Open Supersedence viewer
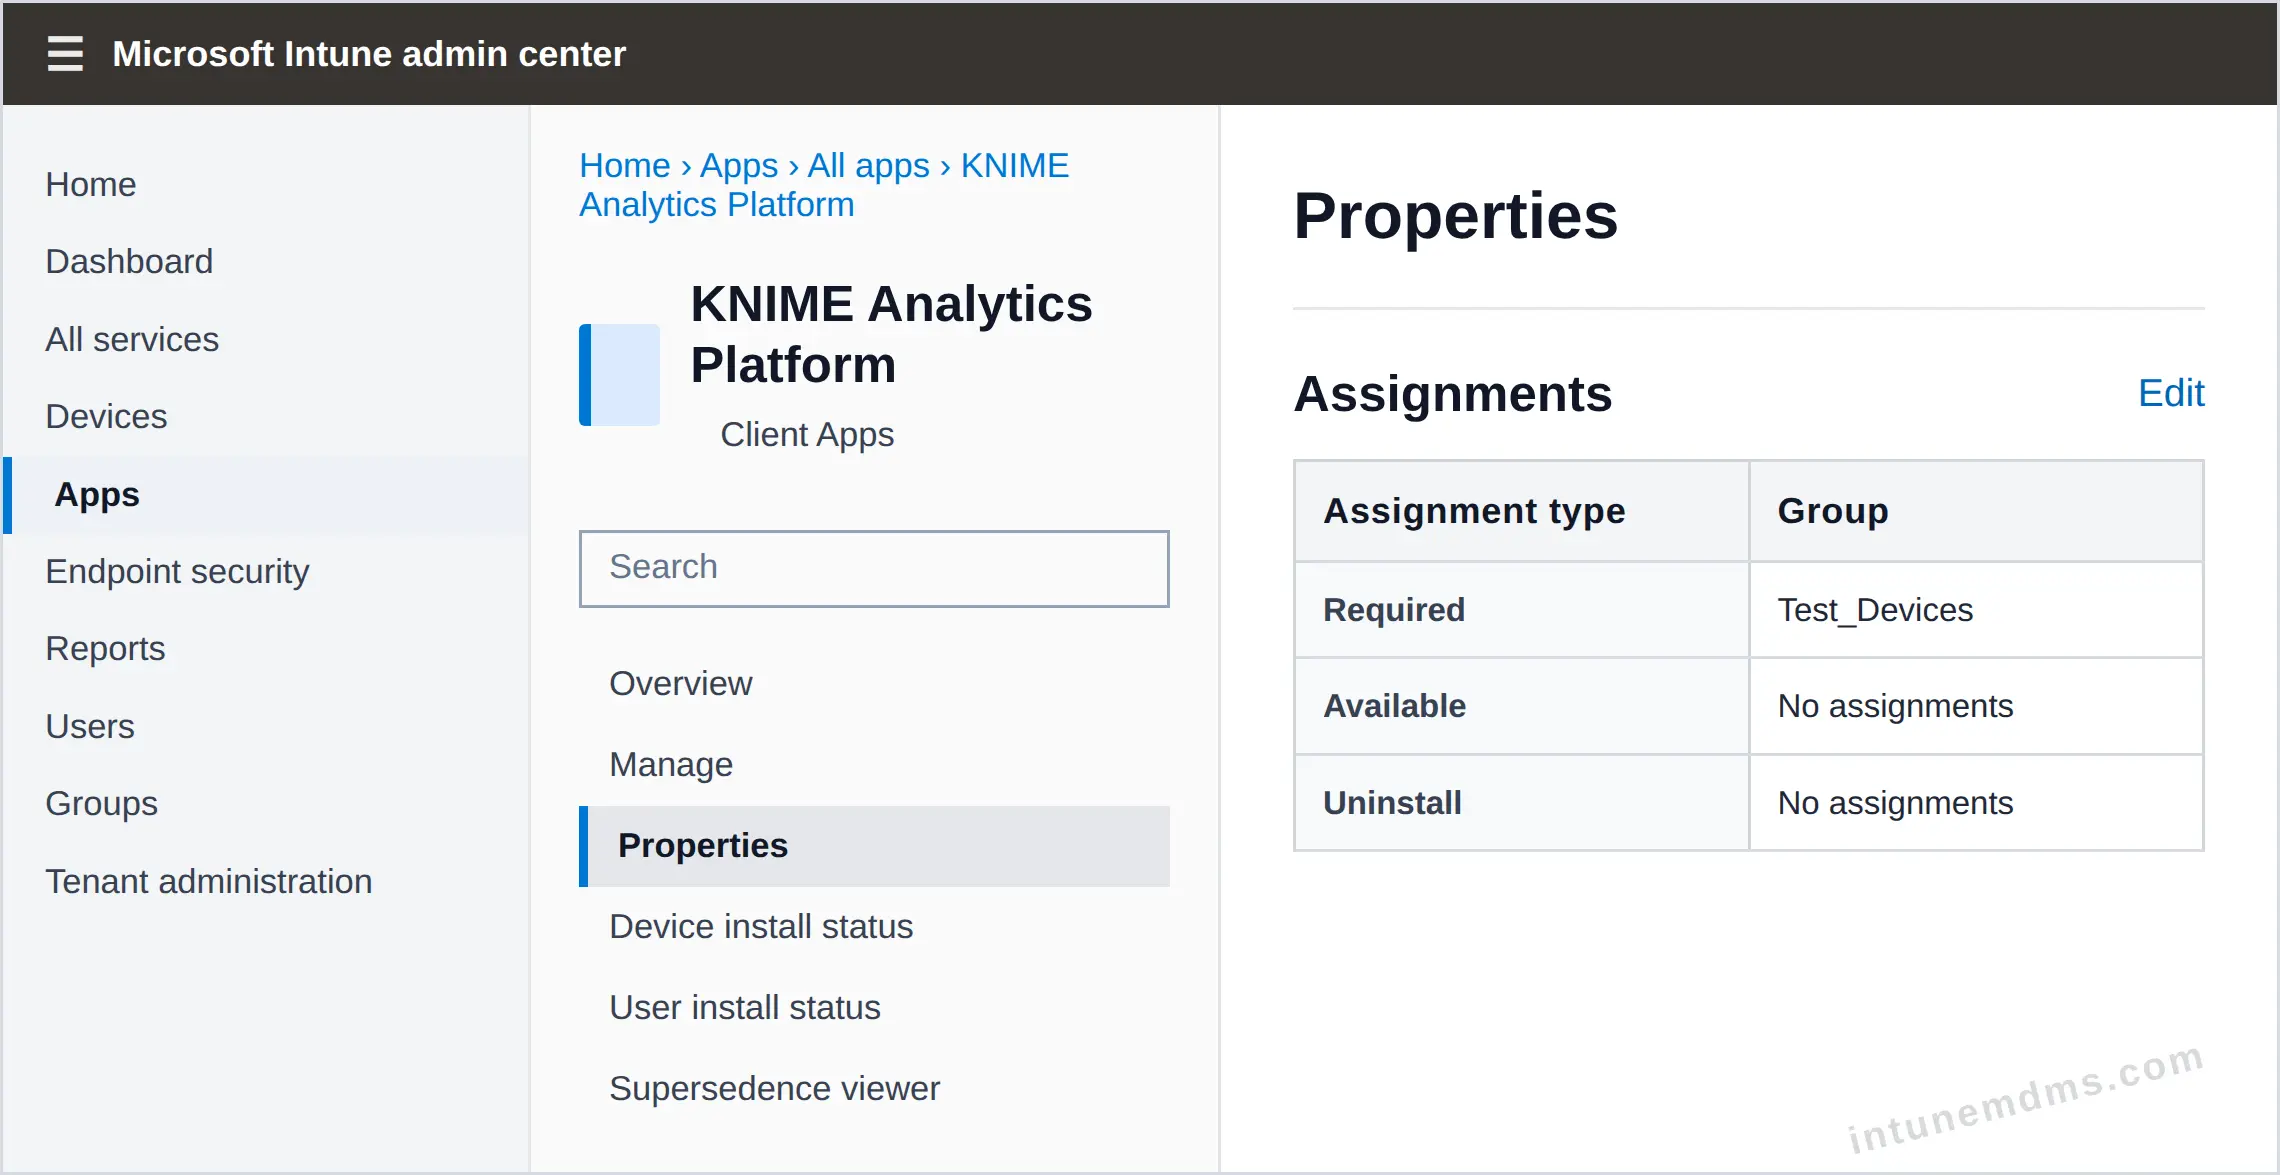This screenshot has width=2280, height=1175. click(775, 1088)
